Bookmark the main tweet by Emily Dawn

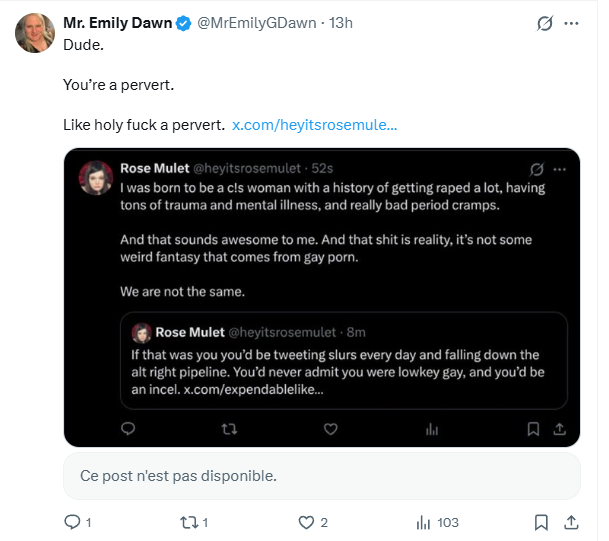(x=541, y=522)
